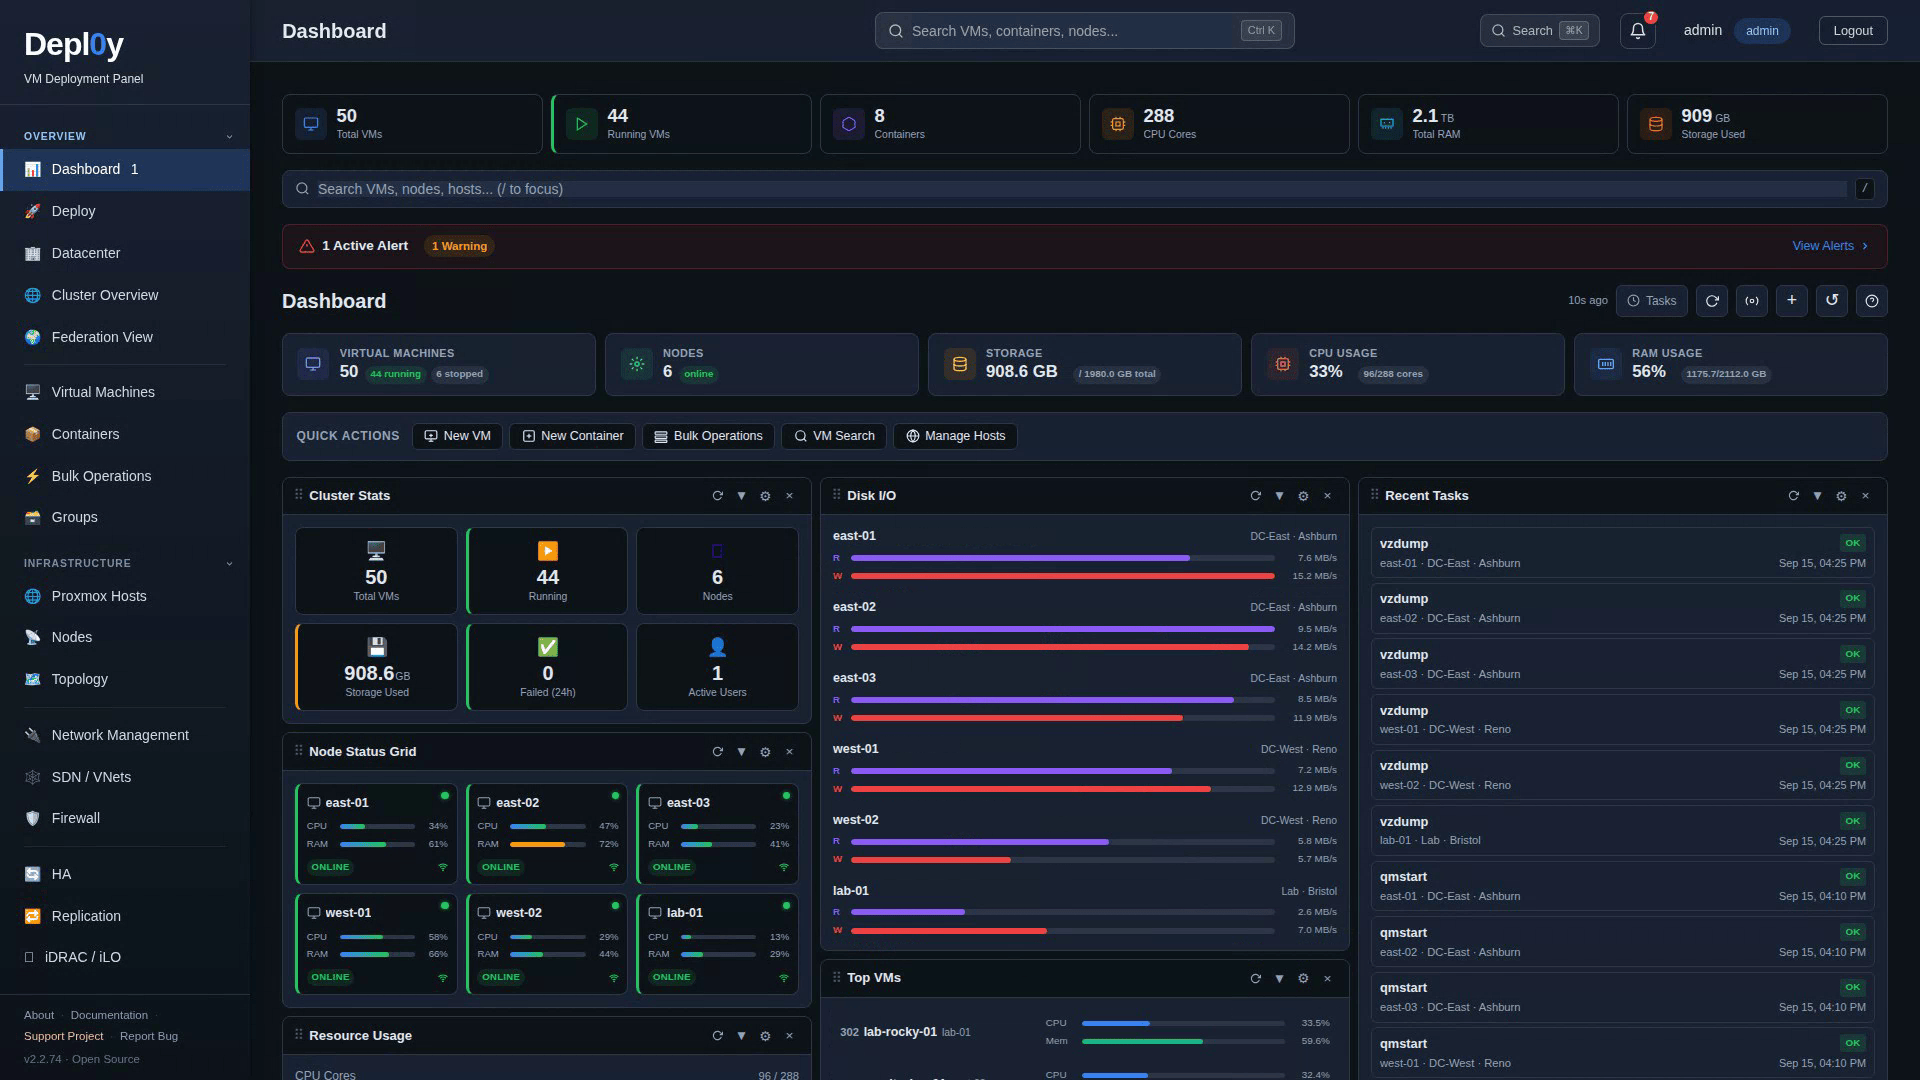The image size is (1920, 1080).
Task: Click the Logout button
Action: (1853, 31)
